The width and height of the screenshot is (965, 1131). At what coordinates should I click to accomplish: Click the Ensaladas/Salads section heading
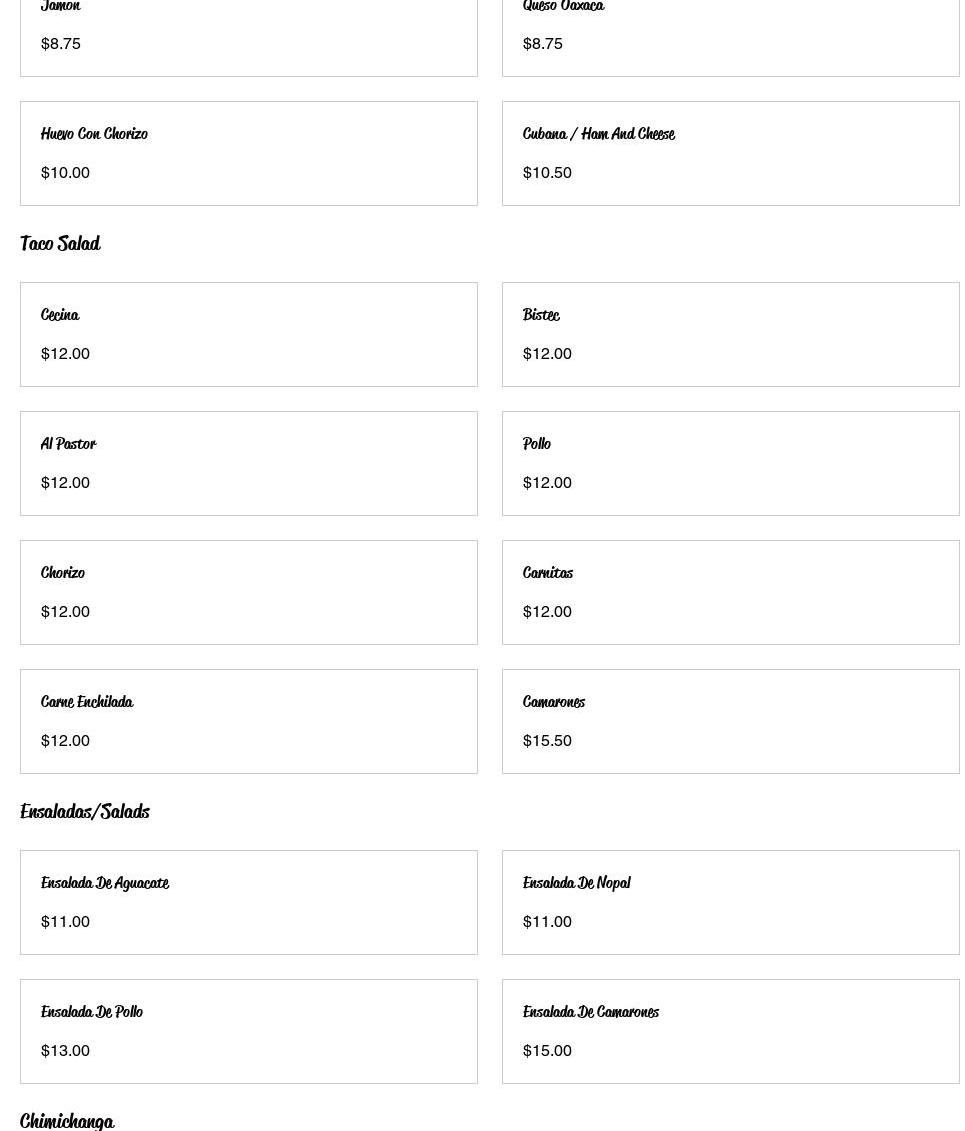coord(85,812)
